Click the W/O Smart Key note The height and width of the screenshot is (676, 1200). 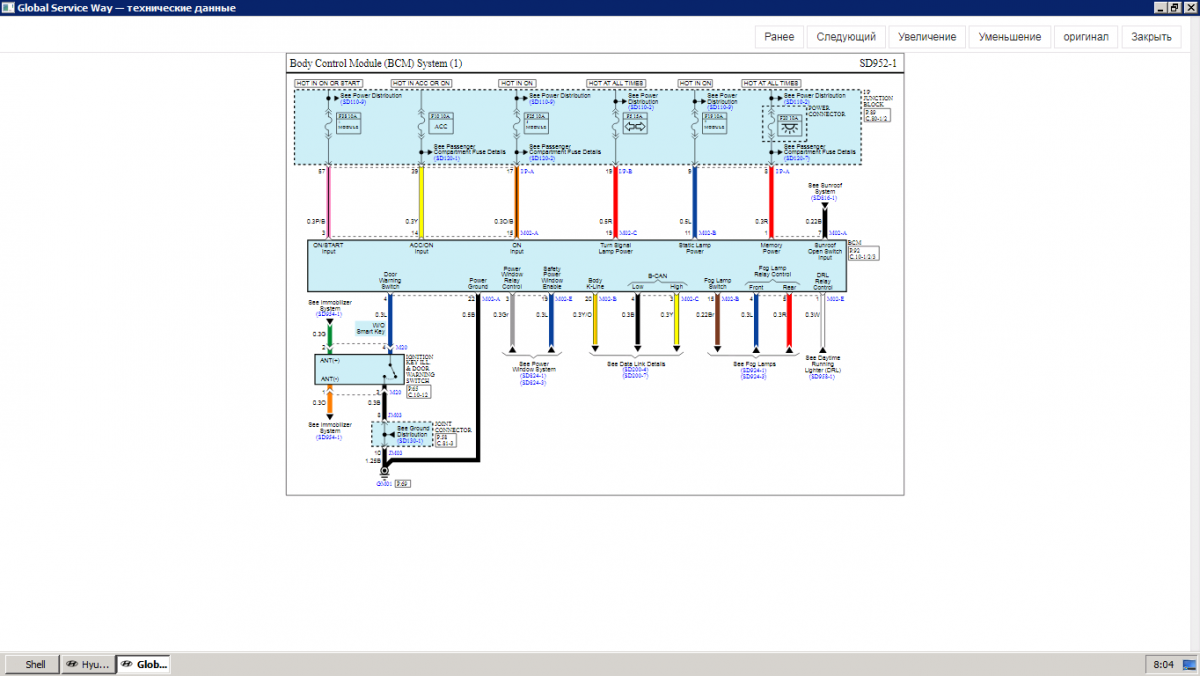point(370,328)
